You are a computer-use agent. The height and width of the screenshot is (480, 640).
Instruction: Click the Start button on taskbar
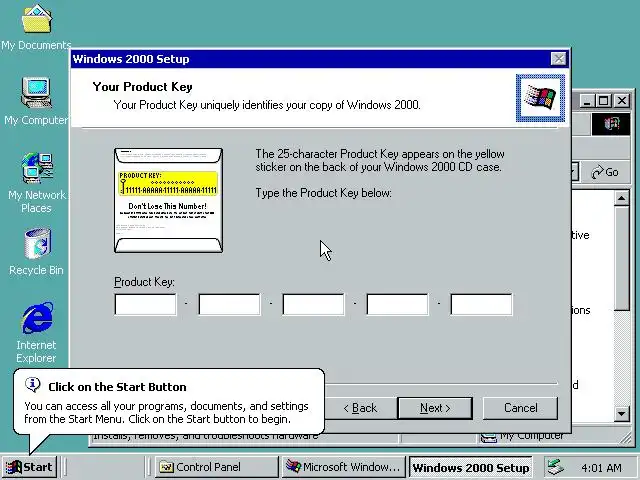tap(29, 467)
